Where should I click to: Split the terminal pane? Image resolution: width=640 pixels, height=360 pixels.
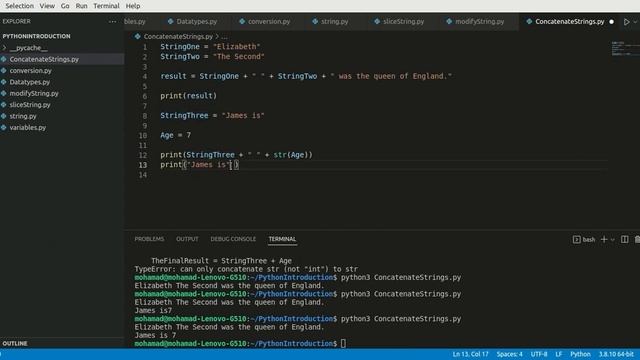[x=624, y=240]
